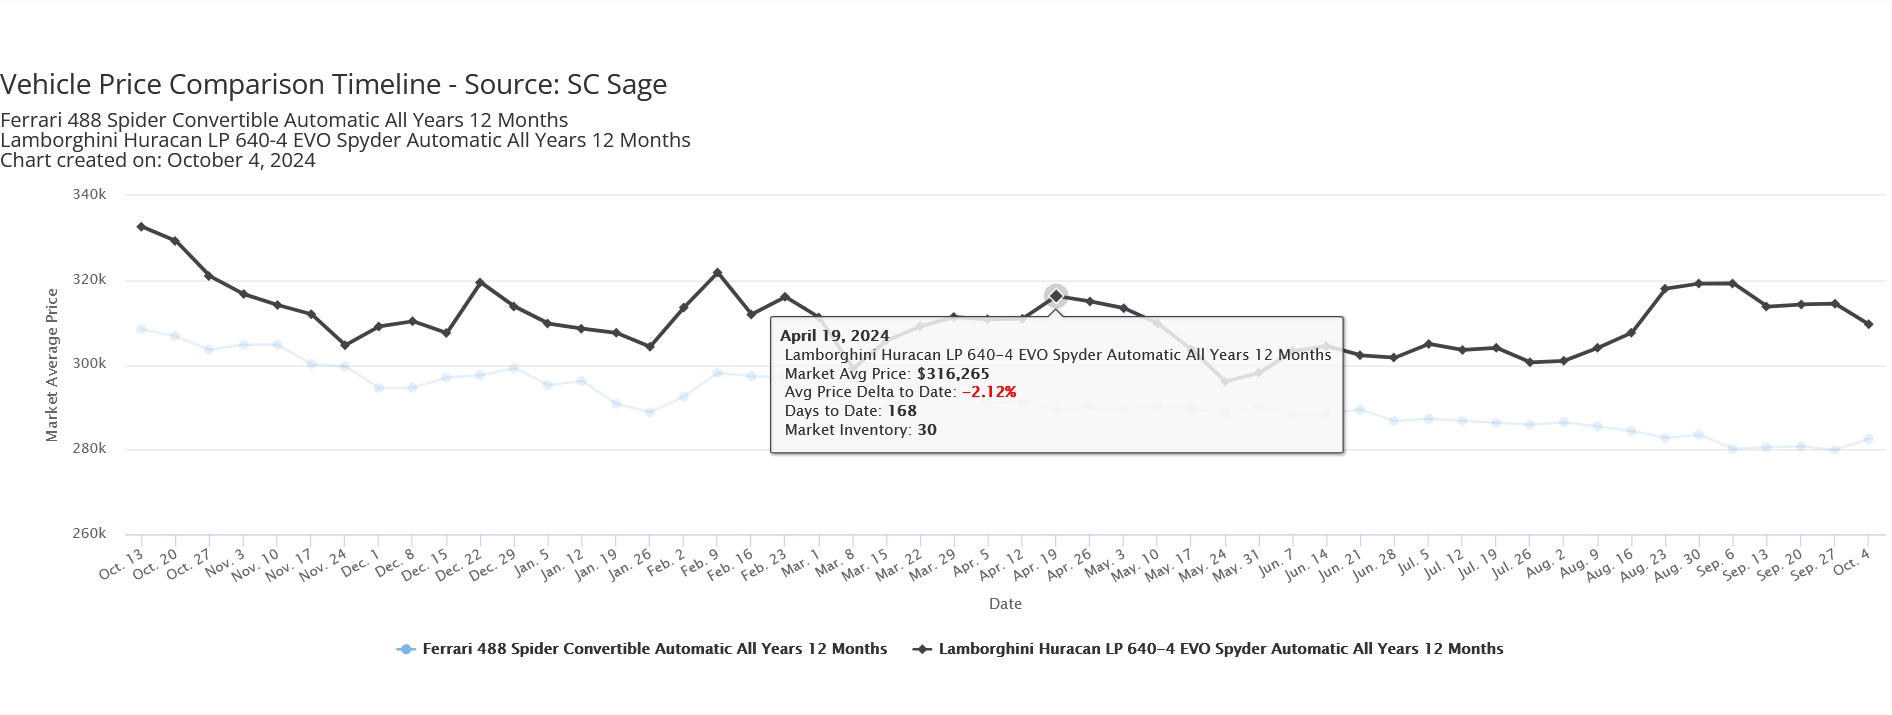Viewport: 1892px width, 715px height.
Task: Select highlighted April 19 Lamborghini data point
Action: click(x=1056, y=296)
